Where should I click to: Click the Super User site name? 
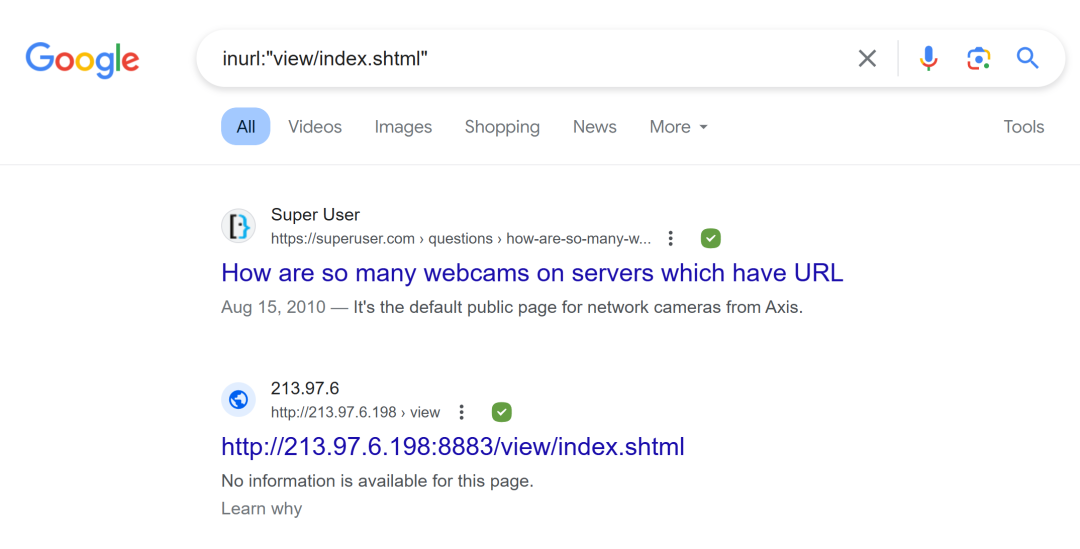click(x=315, y=215)
